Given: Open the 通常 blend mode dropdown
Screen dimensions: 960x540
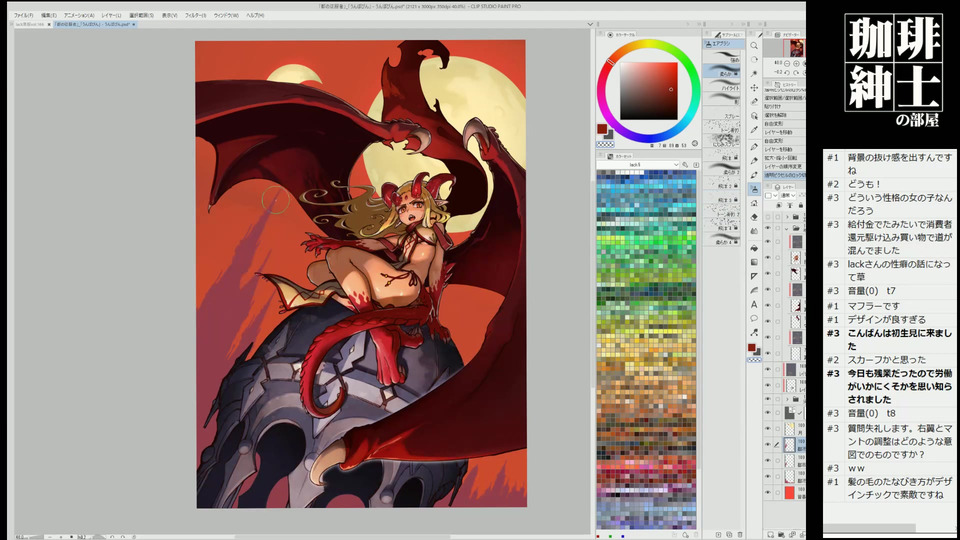Looking at the screenshot, I should (x=789, y=196).
